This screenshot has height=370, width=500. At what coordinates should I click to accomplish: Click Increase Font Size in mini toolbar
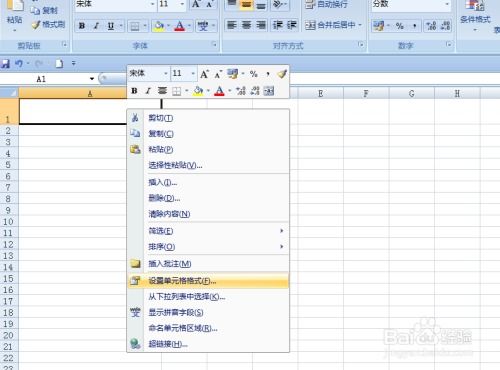coord(204,74)
